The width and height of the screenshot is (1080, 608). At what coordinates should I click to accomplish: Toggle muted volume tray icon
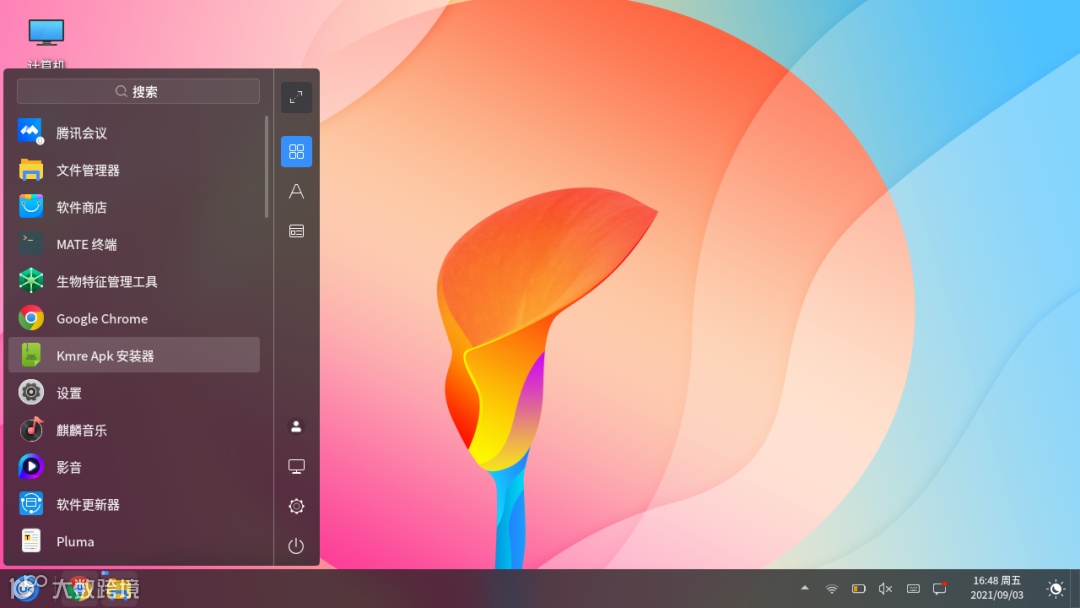(886, 589)
